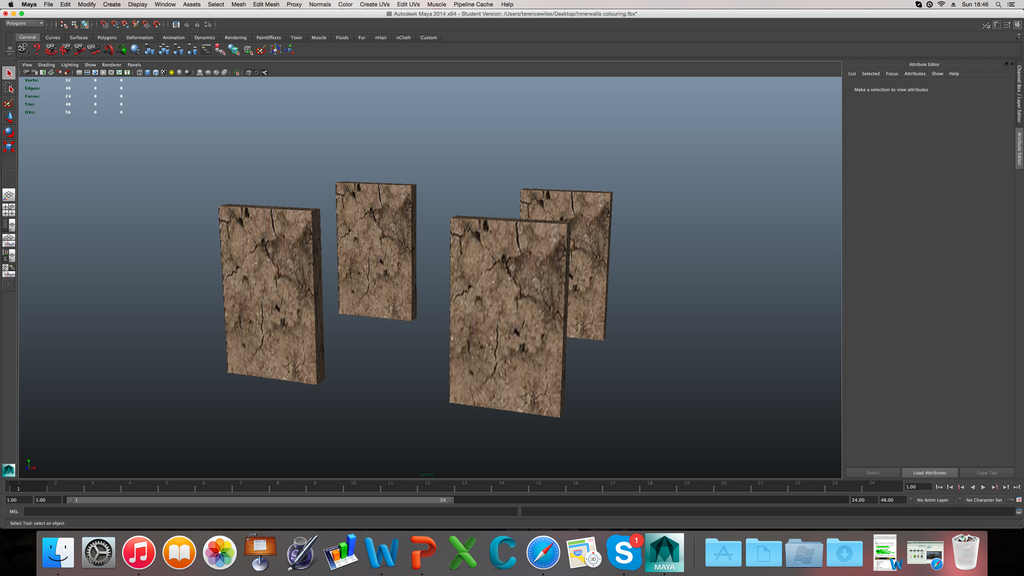Switch to four view layout

[8, 210]
